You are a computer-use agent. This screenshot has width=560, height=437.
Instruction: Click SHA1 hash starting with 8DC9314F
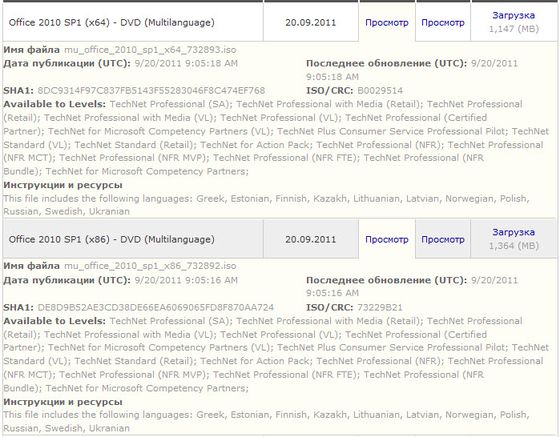click(151, 91)
